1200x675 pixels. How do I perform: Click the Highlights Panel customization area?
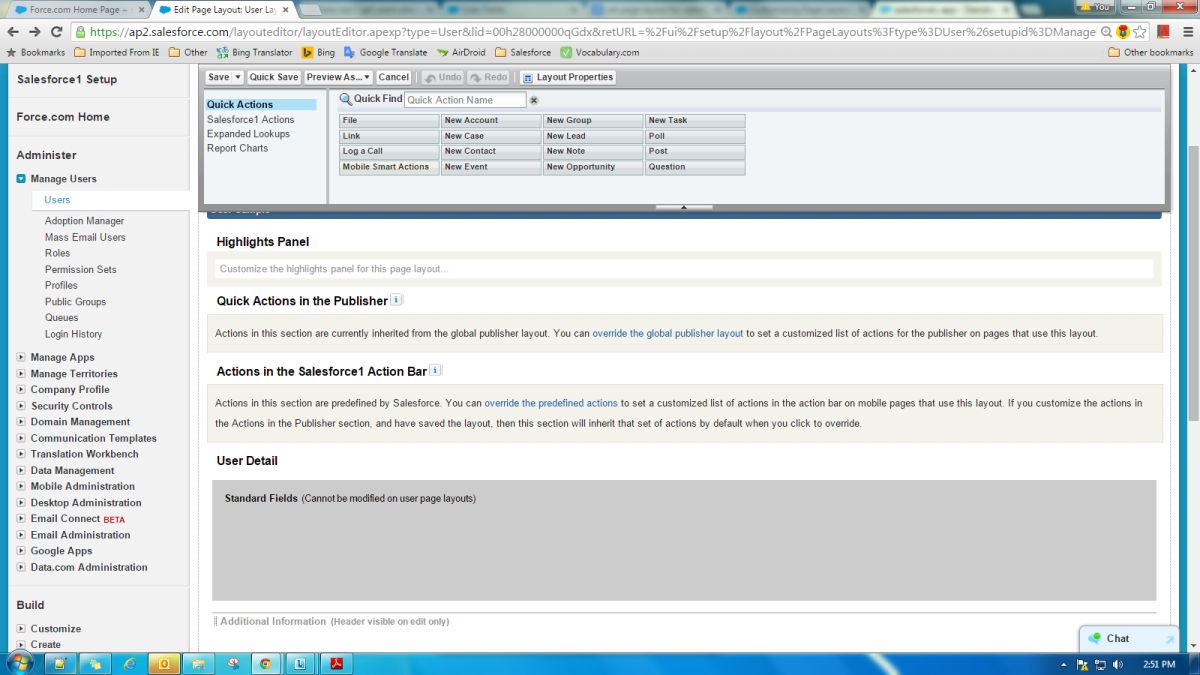[x=684, y=268]
